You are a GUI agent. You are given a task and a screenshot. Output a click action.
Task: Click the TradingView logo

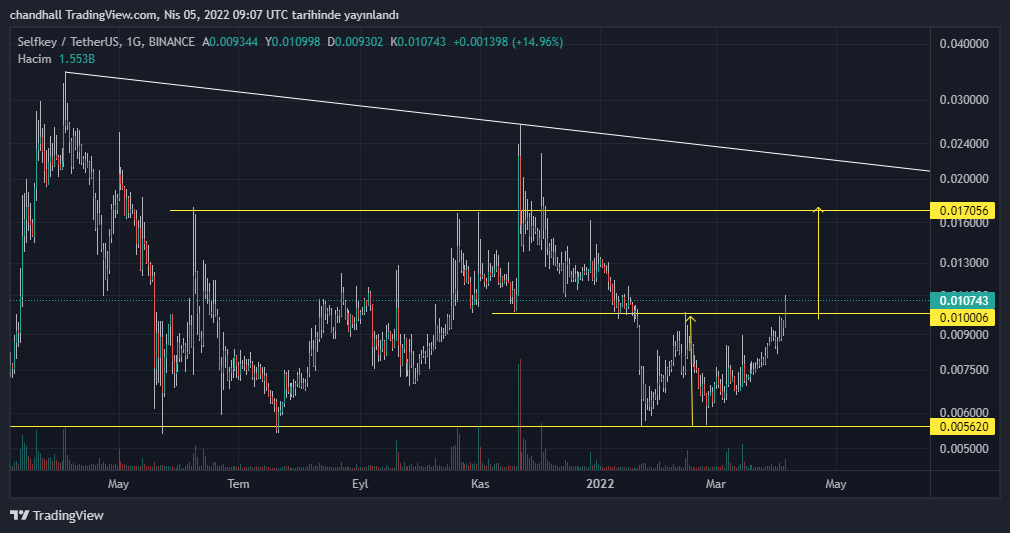[x=57, y=516]
